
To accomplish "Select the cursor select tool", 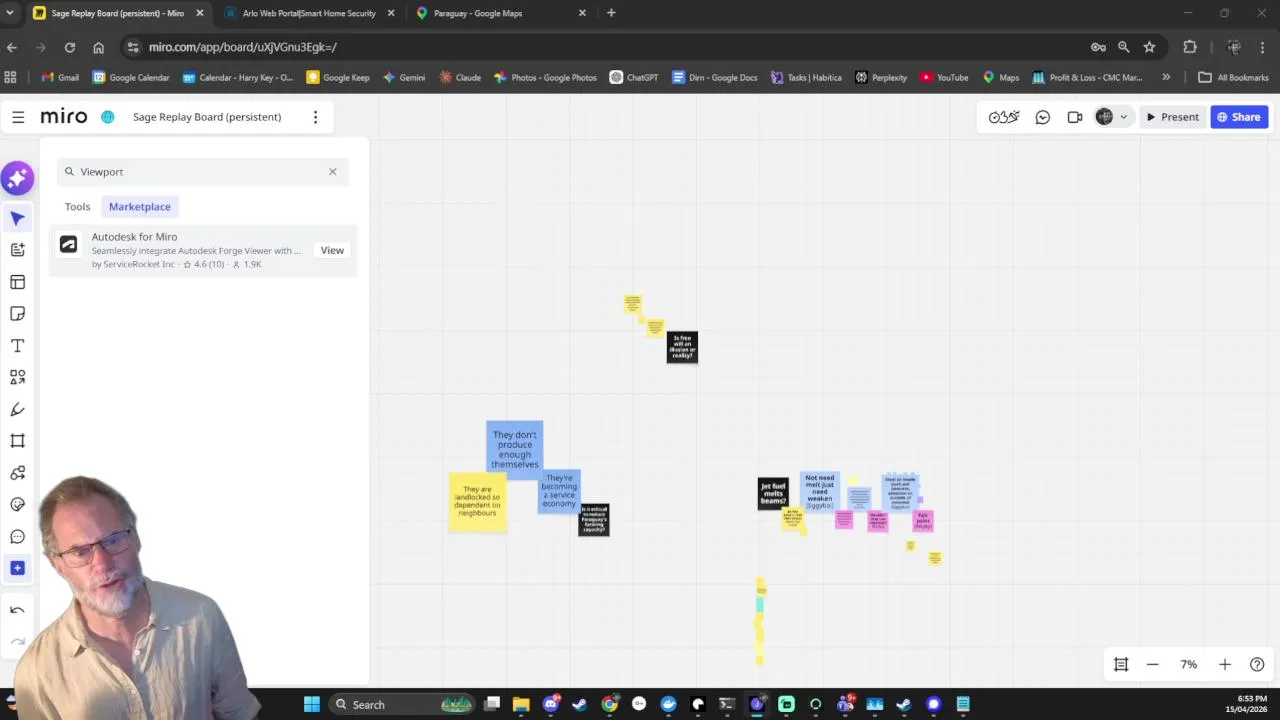I will 17,218.
